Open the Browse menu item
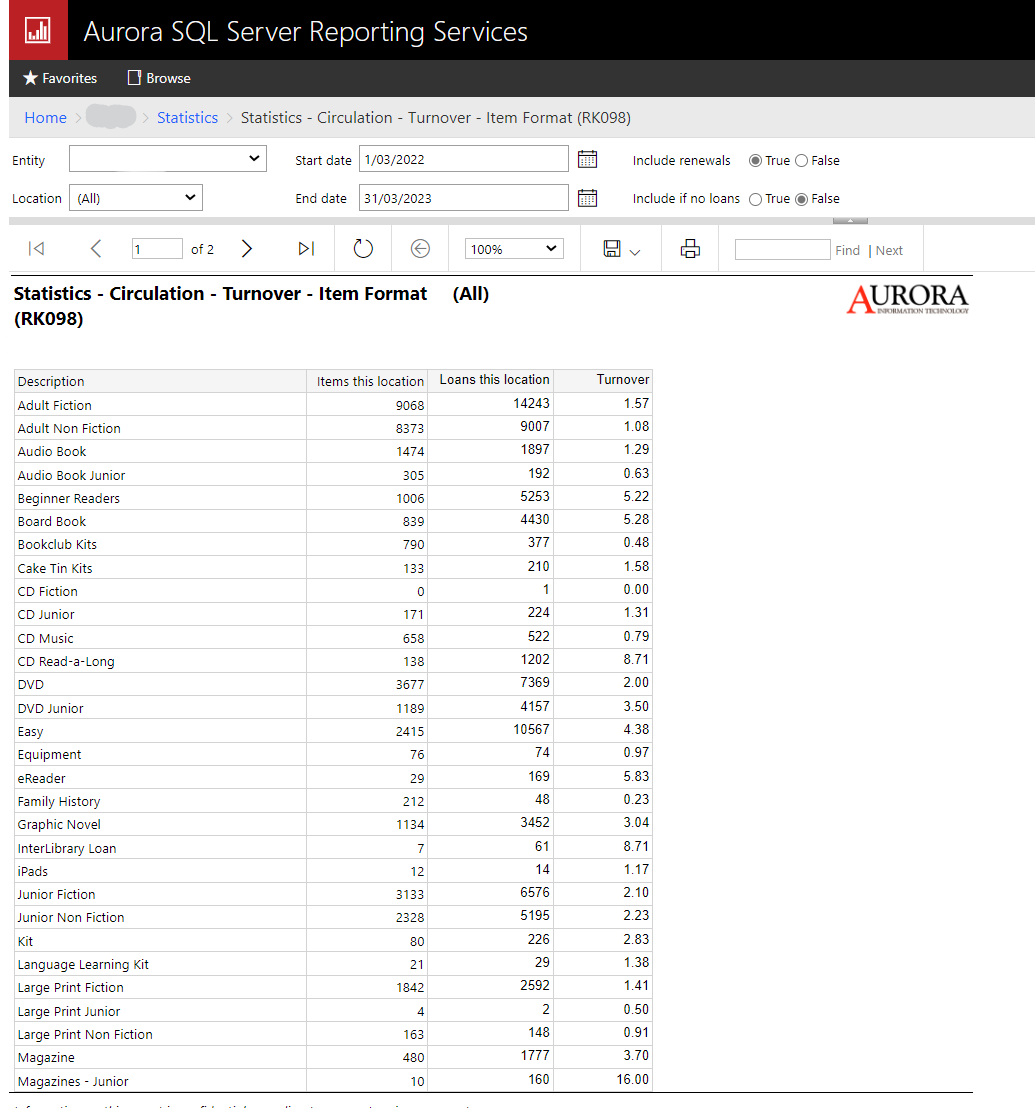 pyautogui.click(x=159, y=78)
